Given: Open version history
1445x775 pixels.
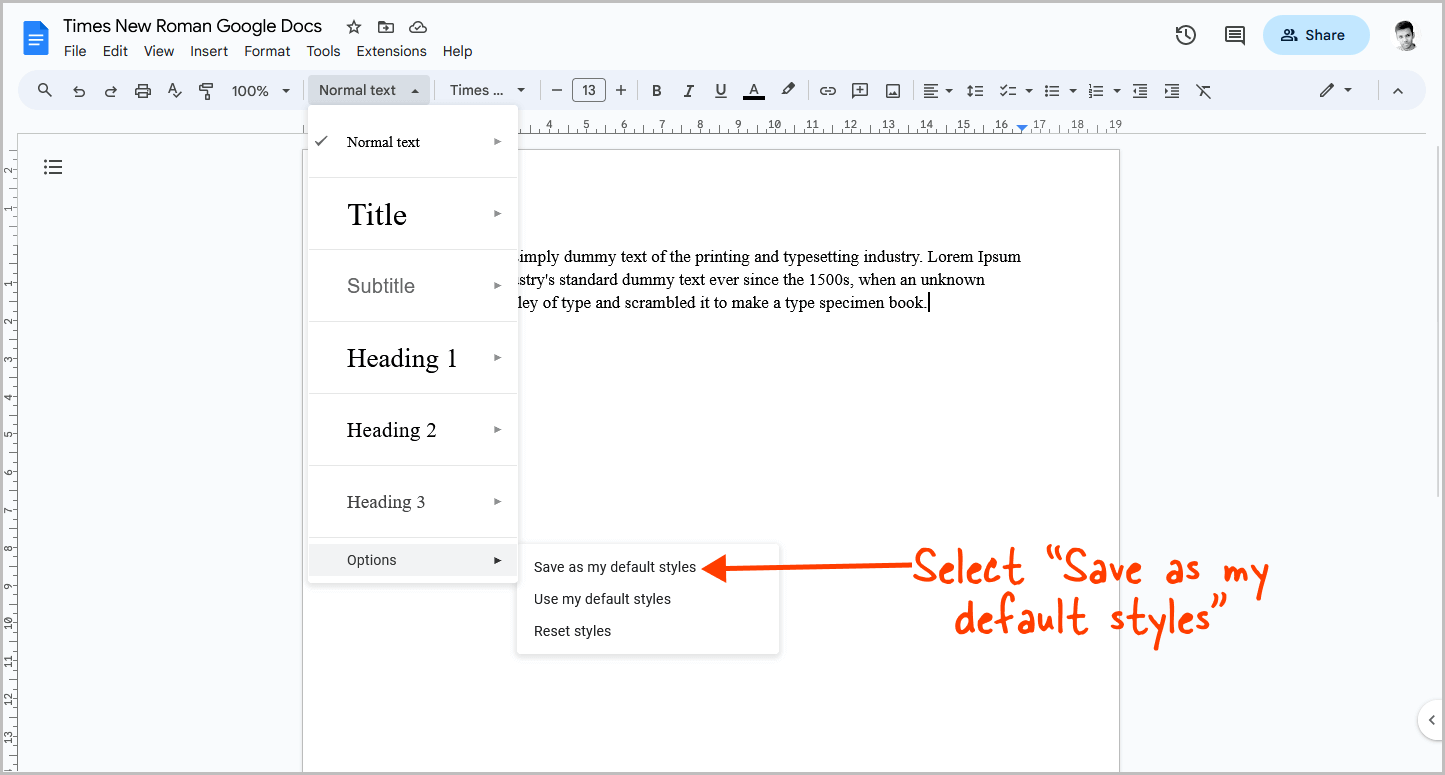Looking at the screenshot, I should (x=1185, y=34).
